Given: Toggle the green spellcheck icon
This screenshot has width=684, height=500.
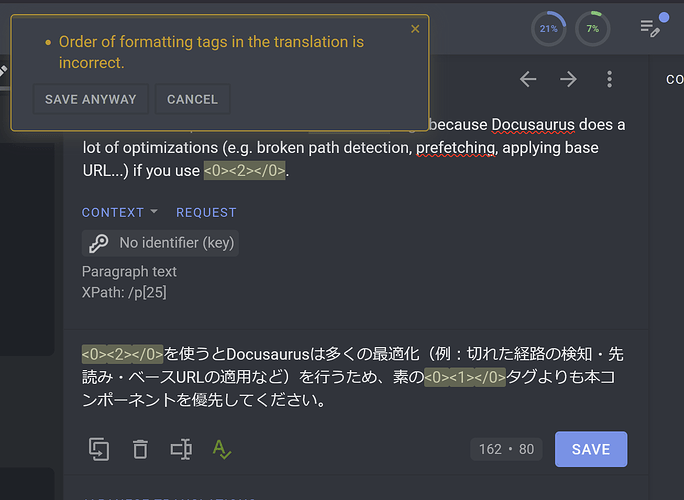Looking at the screenshot, I should click(x=222, y=449).
